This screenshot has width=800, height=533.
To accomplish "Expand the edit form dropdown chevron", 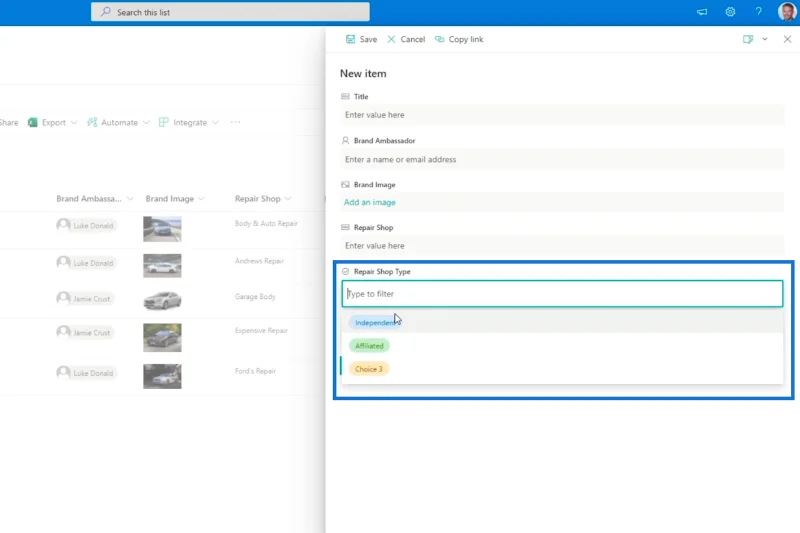I will (x=765, y=39).
